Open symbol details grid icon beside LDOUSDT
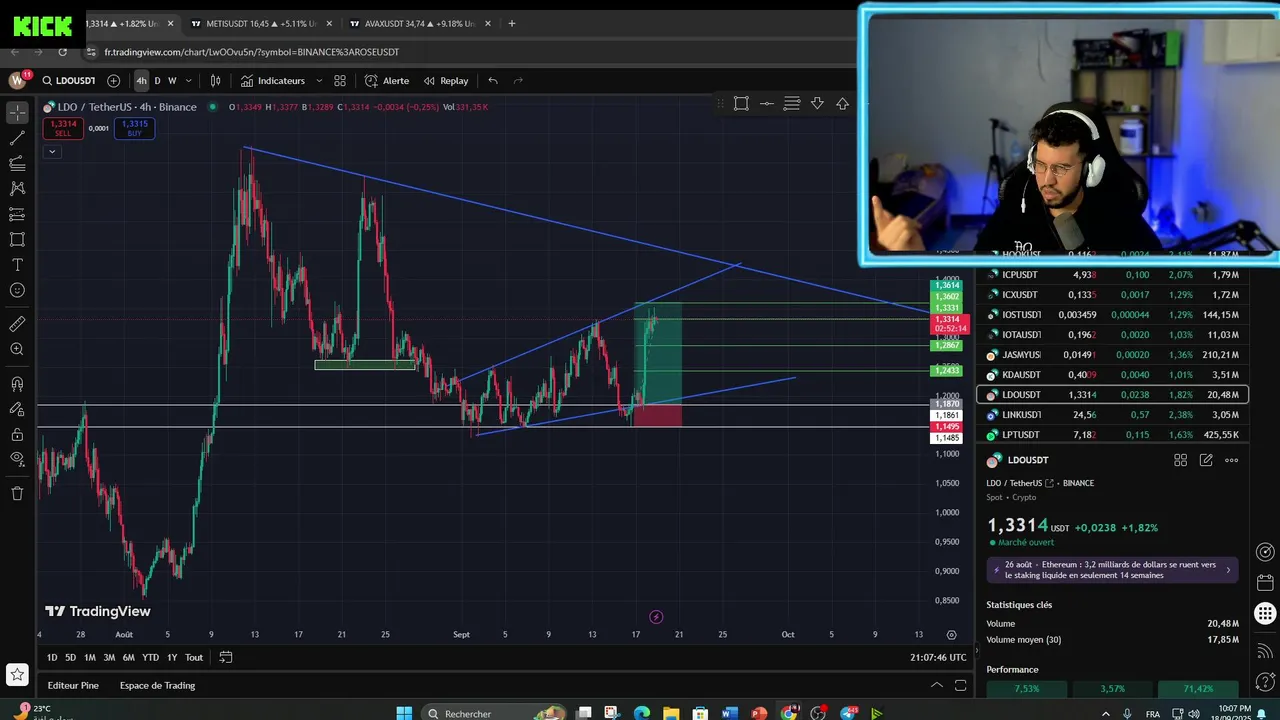This screenshot has width=1280, height=720. 1180,460
